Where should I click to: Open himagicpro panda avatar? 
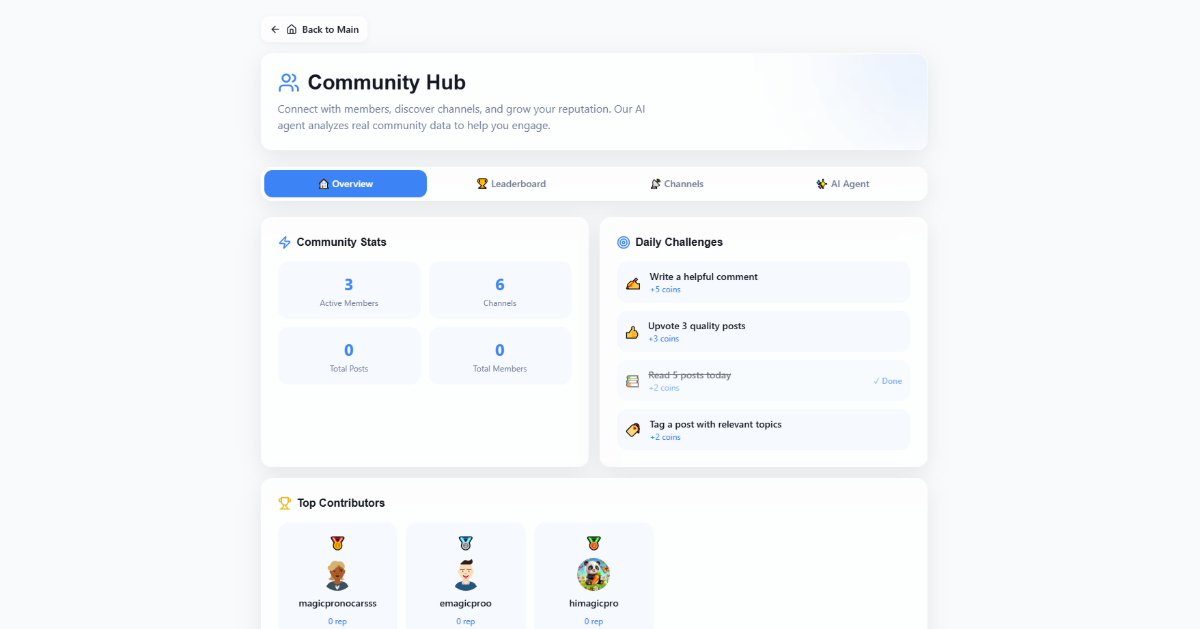click(x=594, y=575)
